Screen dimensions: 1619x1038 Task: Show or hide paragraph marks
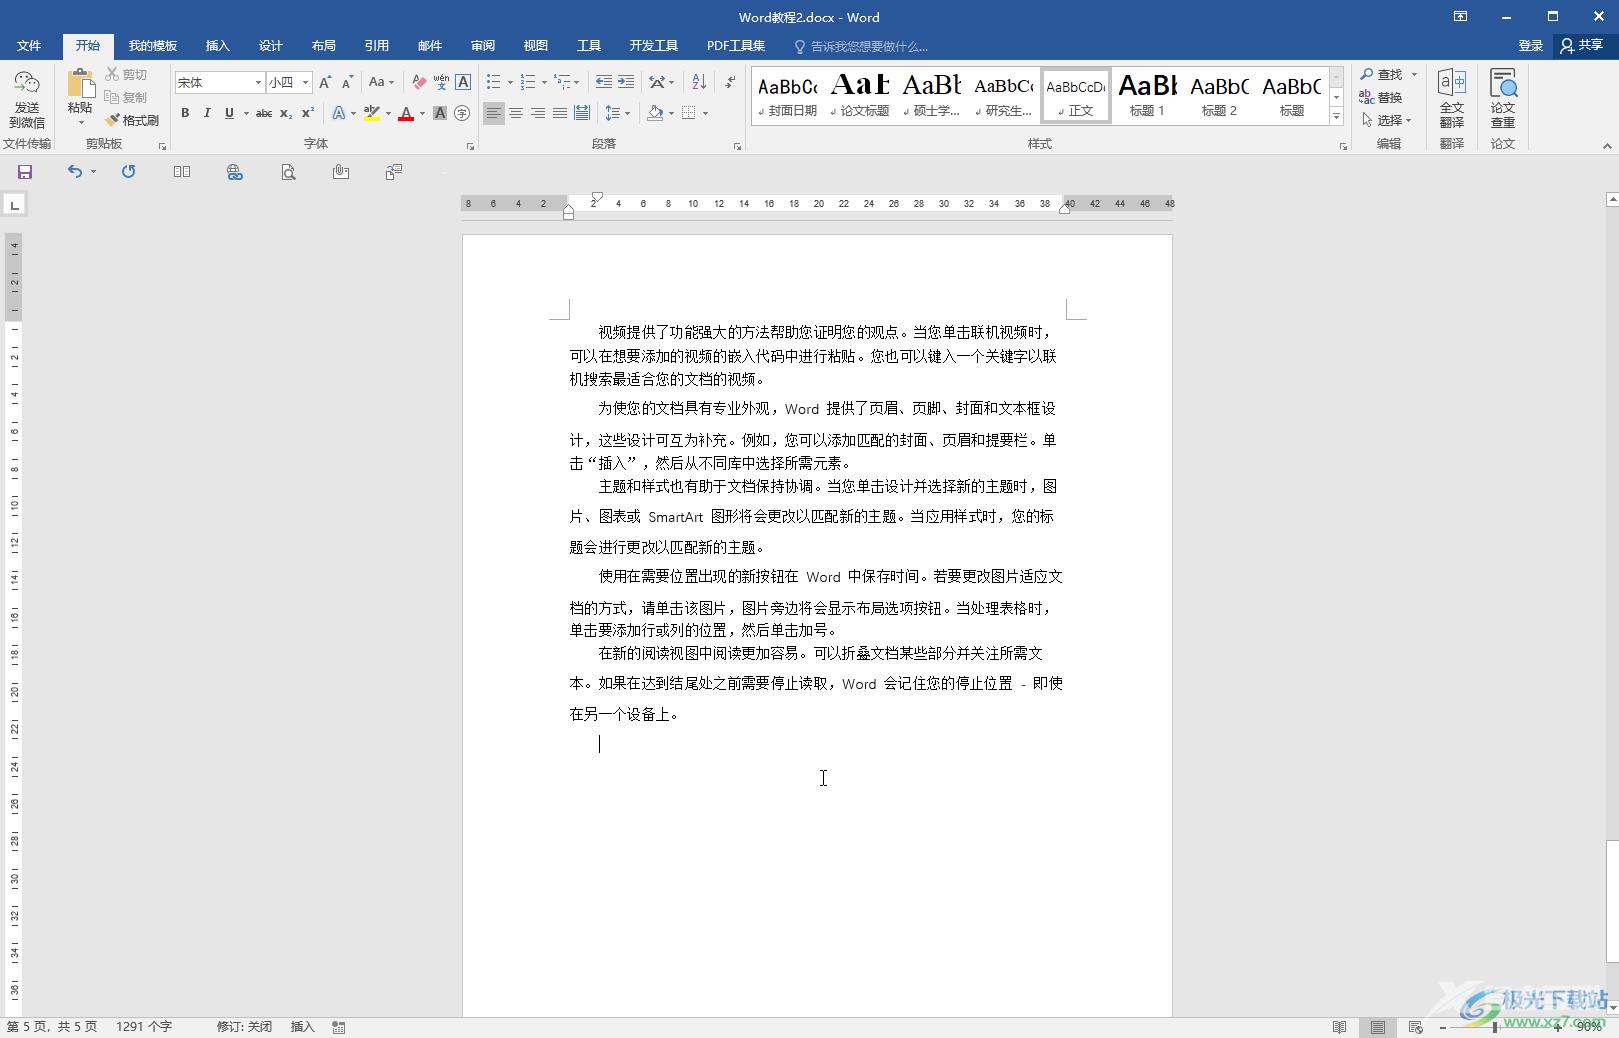[x=730, y=82]
